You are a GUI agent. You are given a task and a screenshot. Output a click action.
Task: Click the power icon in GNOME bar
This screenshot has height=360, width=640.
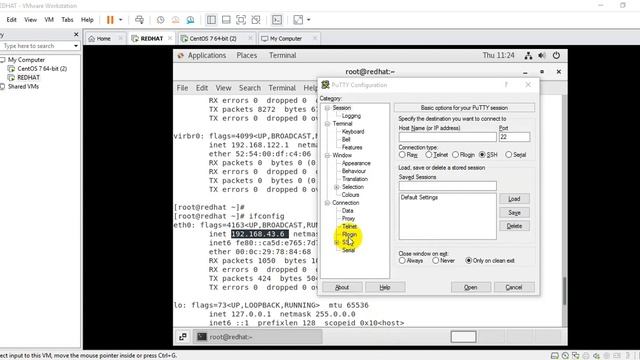[556, 56]
